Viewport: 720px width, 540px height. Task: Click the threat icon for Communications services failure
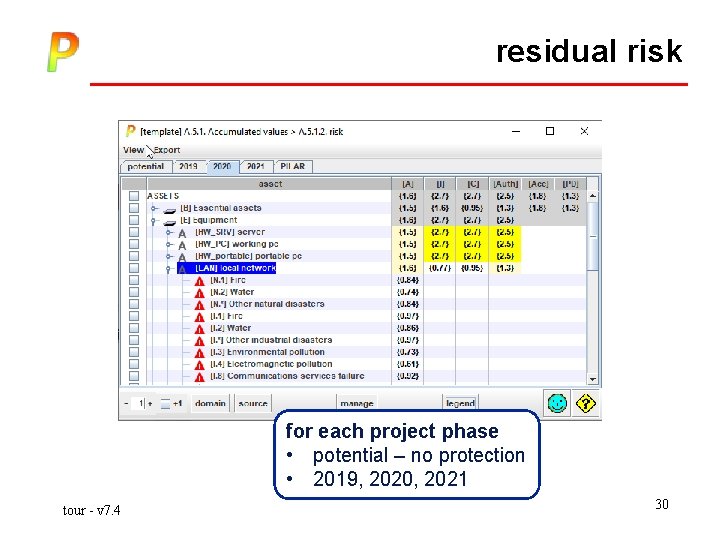(199, 376)
